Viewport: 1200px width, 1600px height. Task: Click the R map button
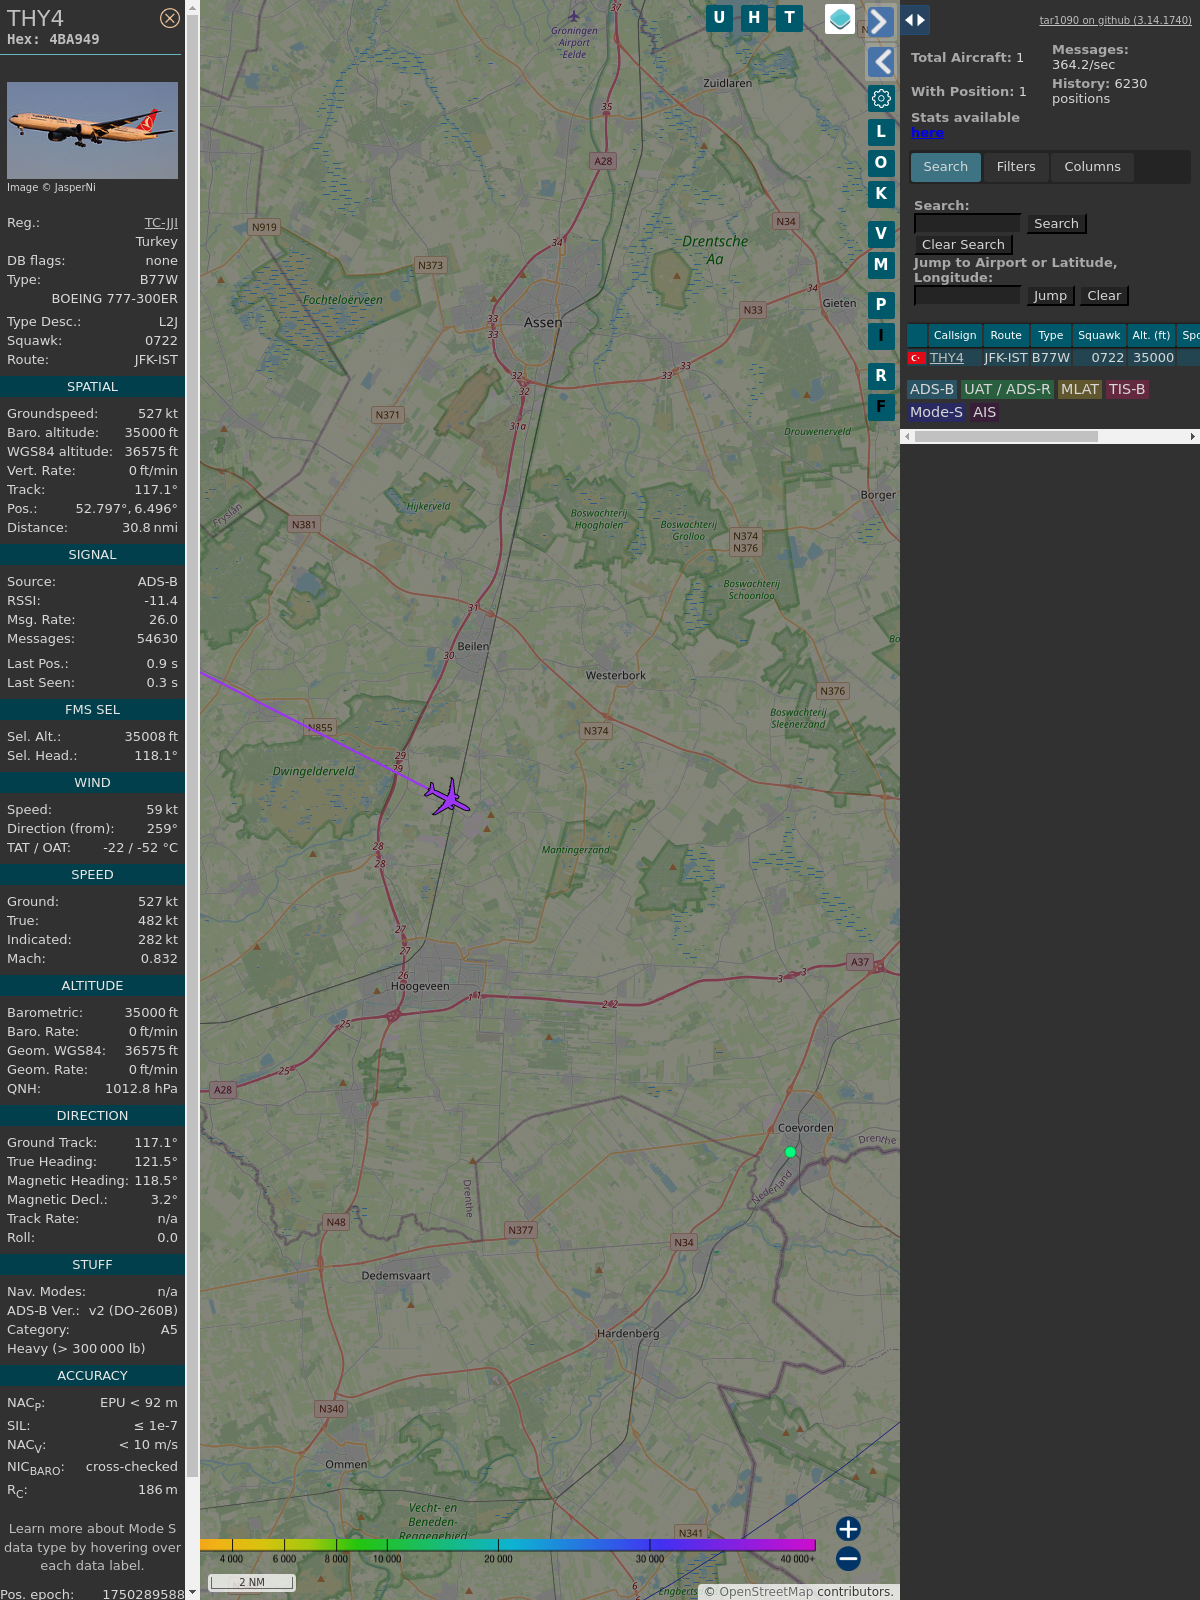(x=881, y=376)
